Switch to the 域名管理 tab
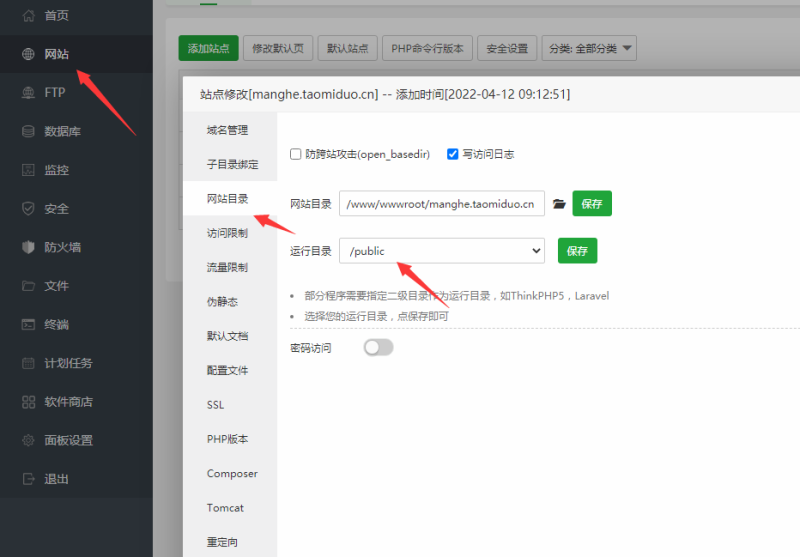This screenshot has height=557, width=800. [x=230, y=130]
